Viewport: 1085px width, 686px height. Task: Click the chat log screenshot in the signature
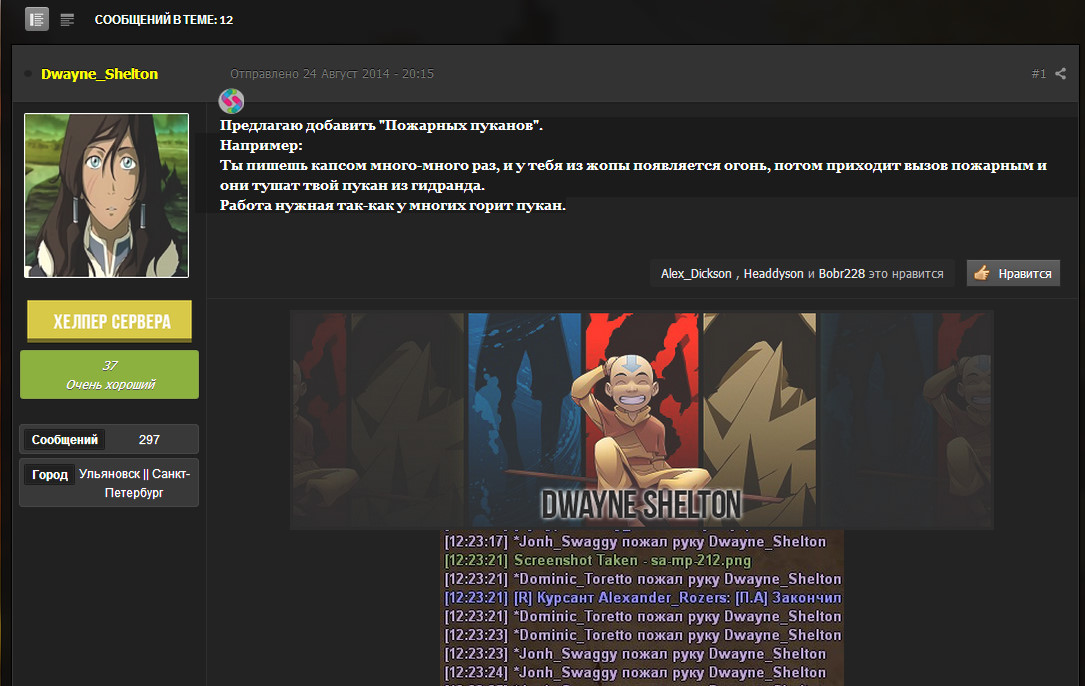643,608
